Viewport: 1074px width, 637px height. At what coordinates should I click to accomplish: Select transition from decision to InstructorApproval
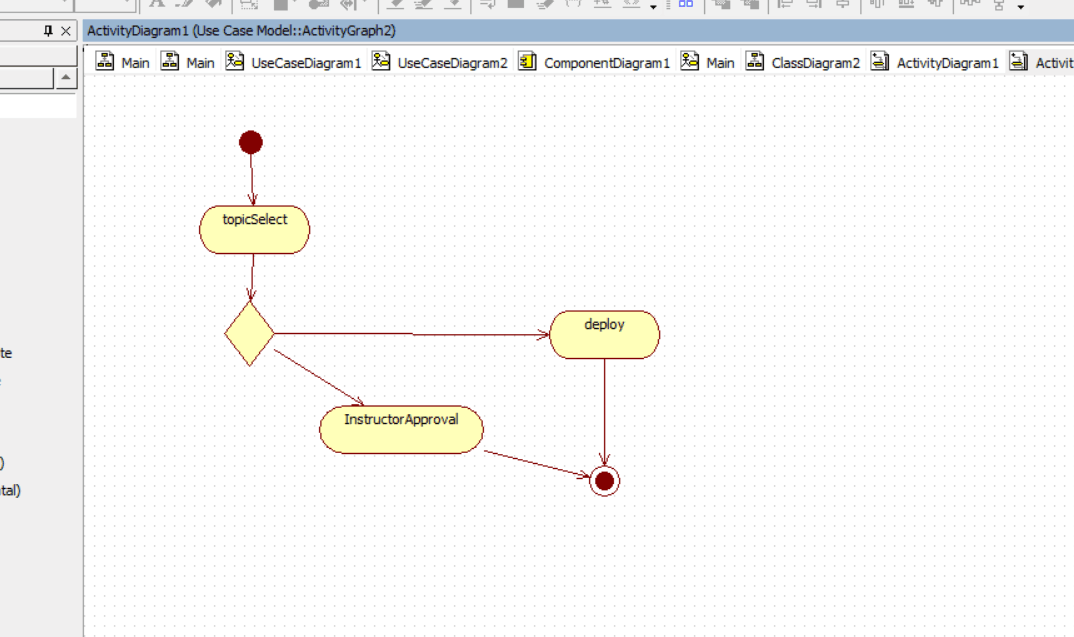click(319, 377)
